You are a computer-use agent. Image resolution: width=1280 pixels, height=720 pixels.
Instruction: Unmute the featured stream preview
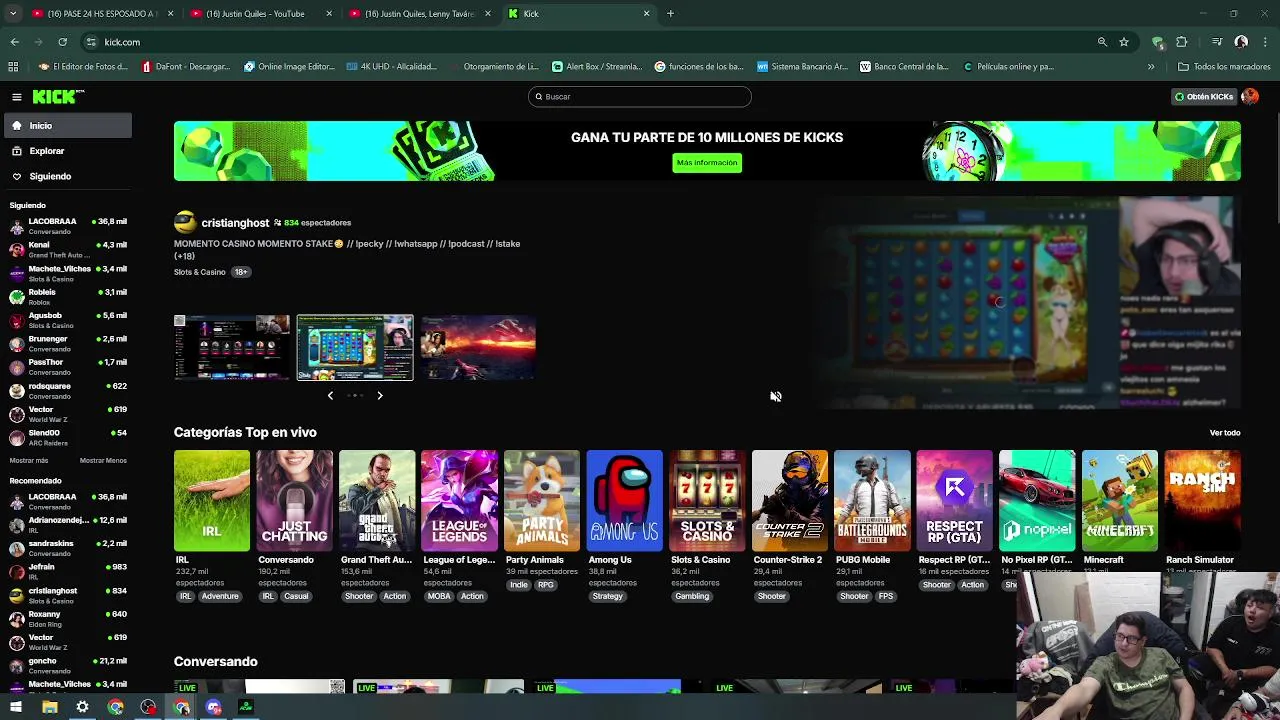click(776, 397)
